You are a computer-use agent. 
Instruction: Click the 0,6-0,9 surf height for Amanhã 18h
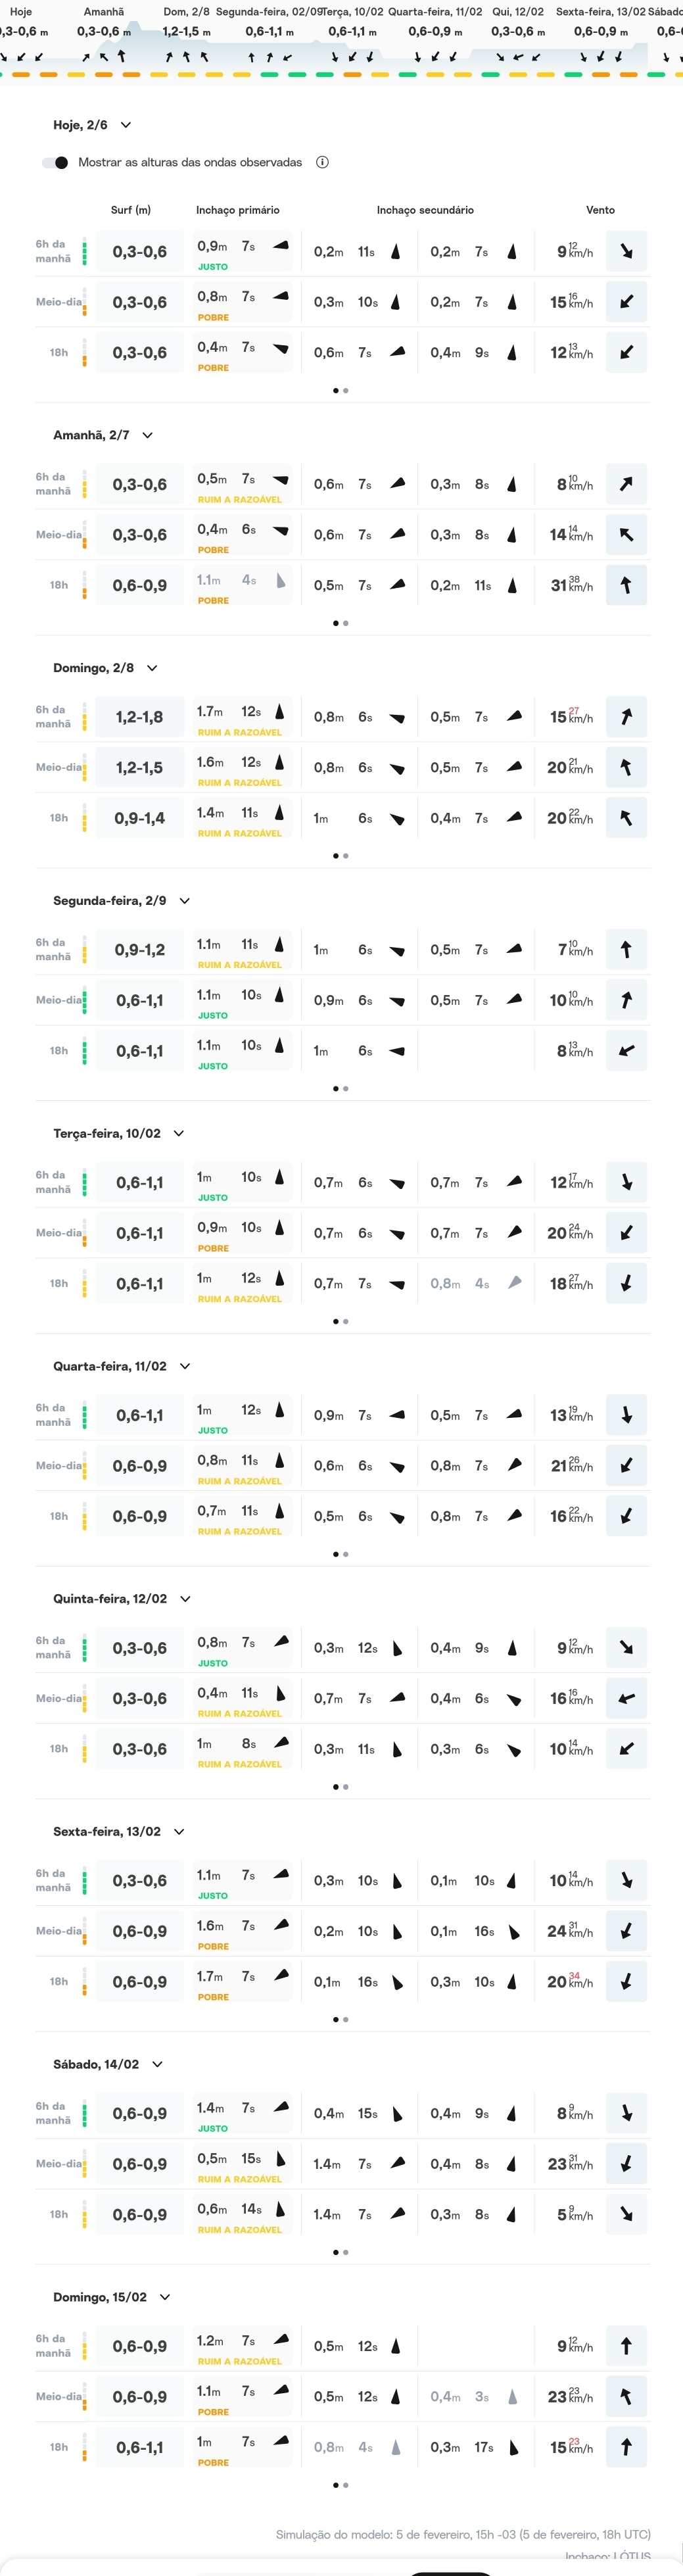coord(139,586)
